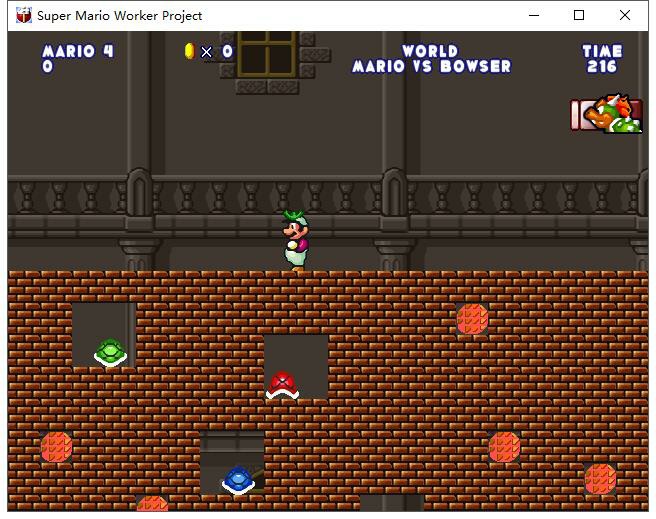Click the score value below MARIO
The image size is (656, 519).
(x=48, y=66)
